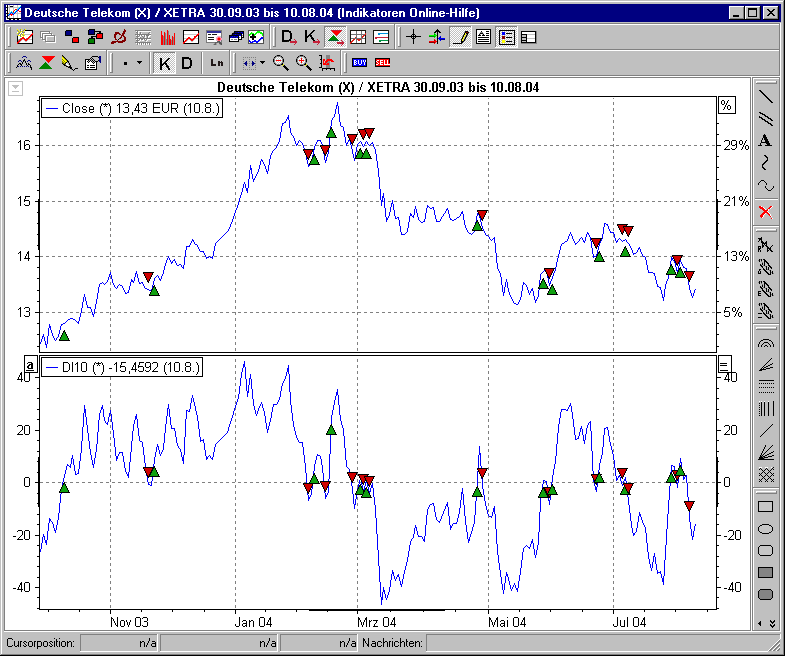Click the red X delete drawing icon
The image size is (785, 656).
[x=765, y=211]
